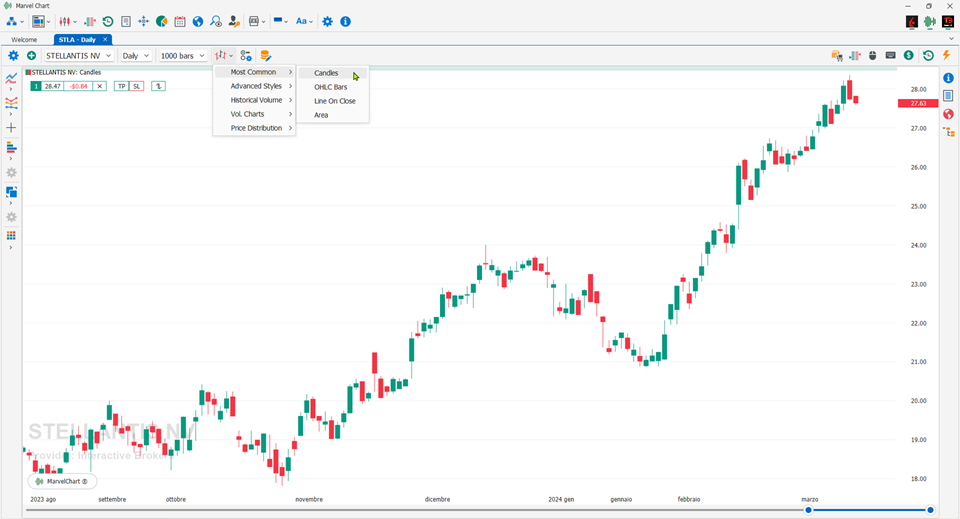The image size is (960, 519).
Task: Open the workspace network icon in main toolbar
Action: pos(12,21)
